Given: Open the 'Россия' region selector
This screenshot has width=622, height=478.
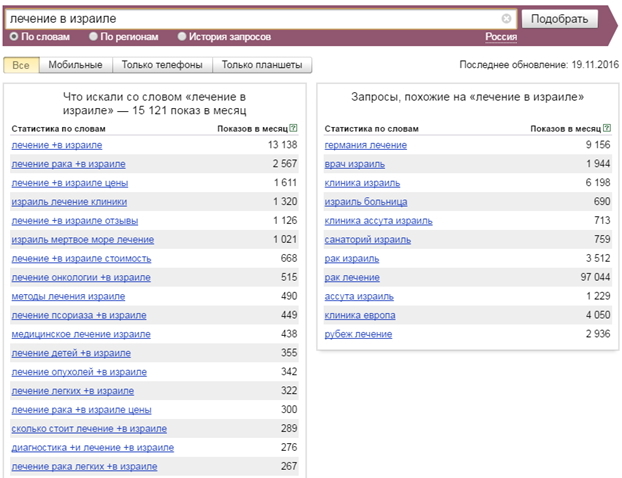Looking at the screenshot, I should pyautogui.click(x=501, y=37).
